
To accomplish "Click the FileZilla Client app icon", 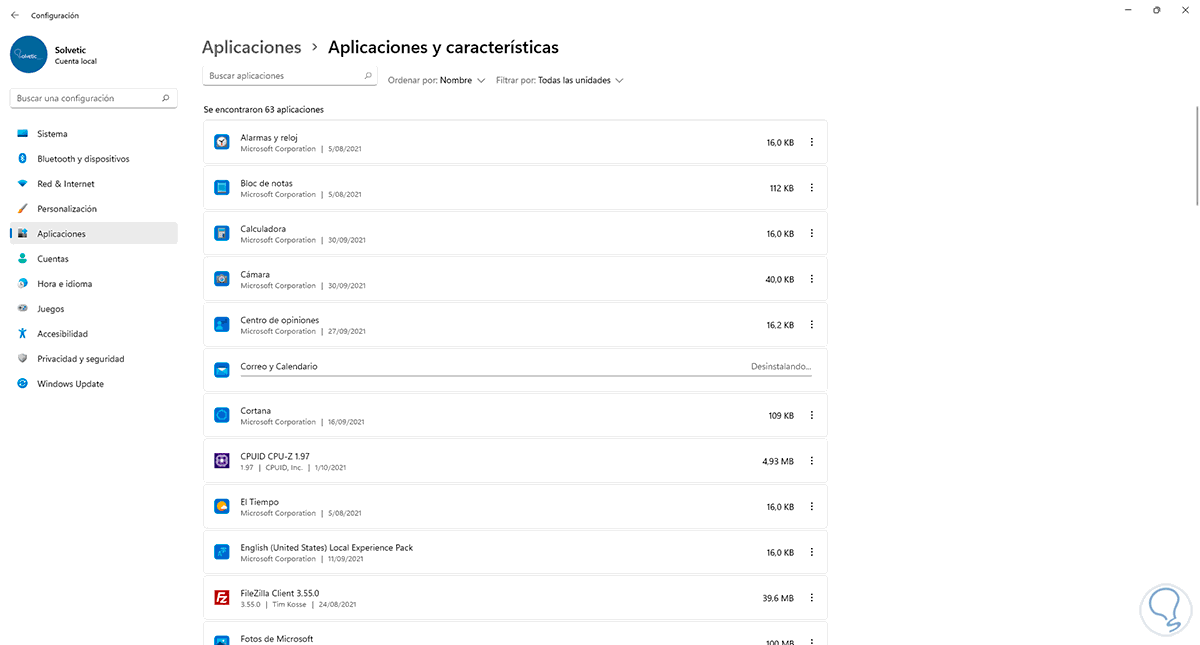I will [x=222, y=598].
